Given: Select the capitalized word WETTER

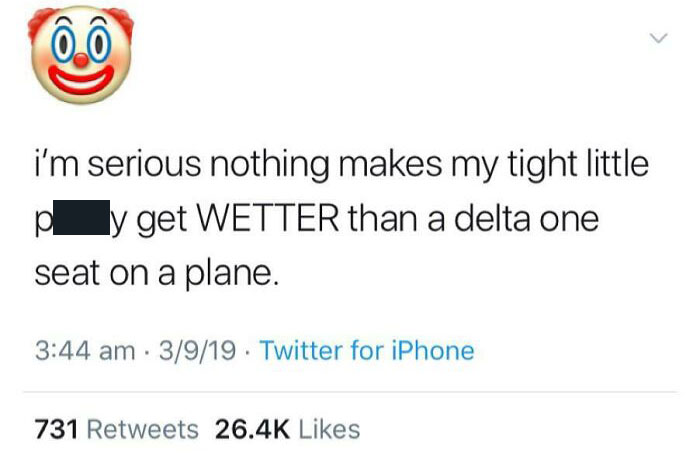Looking at the screenshot, I should (274, 218).
